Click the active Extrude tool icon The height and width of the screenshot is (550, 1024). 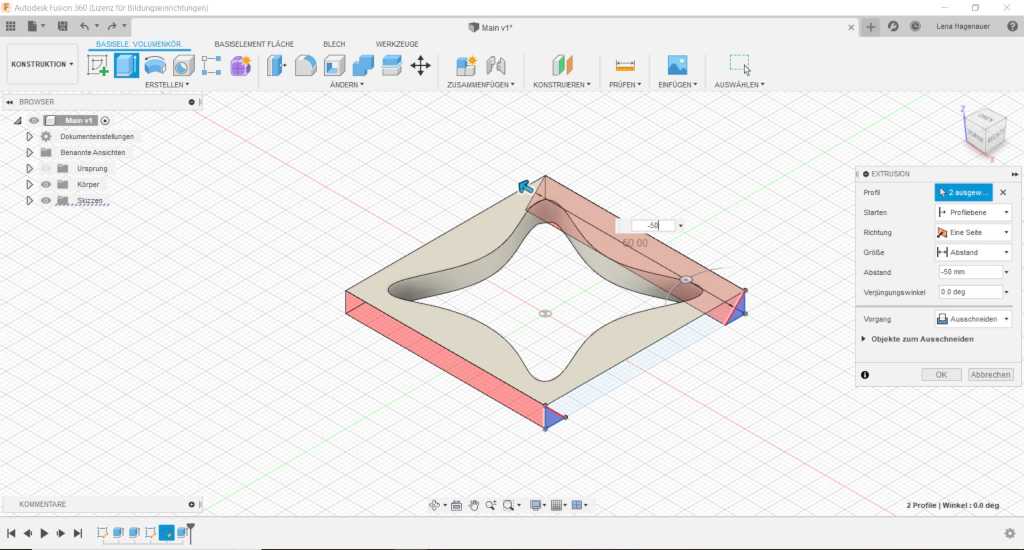click(x=126, y=65)
